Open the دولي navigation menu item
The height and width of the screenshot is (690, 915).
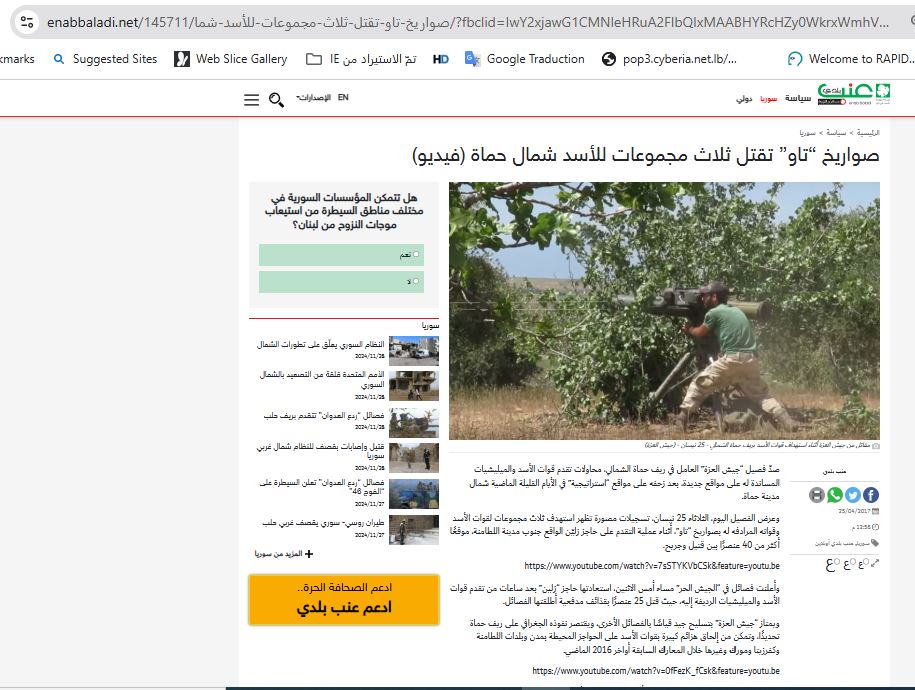pyautogui.click(x=744, y=98)
